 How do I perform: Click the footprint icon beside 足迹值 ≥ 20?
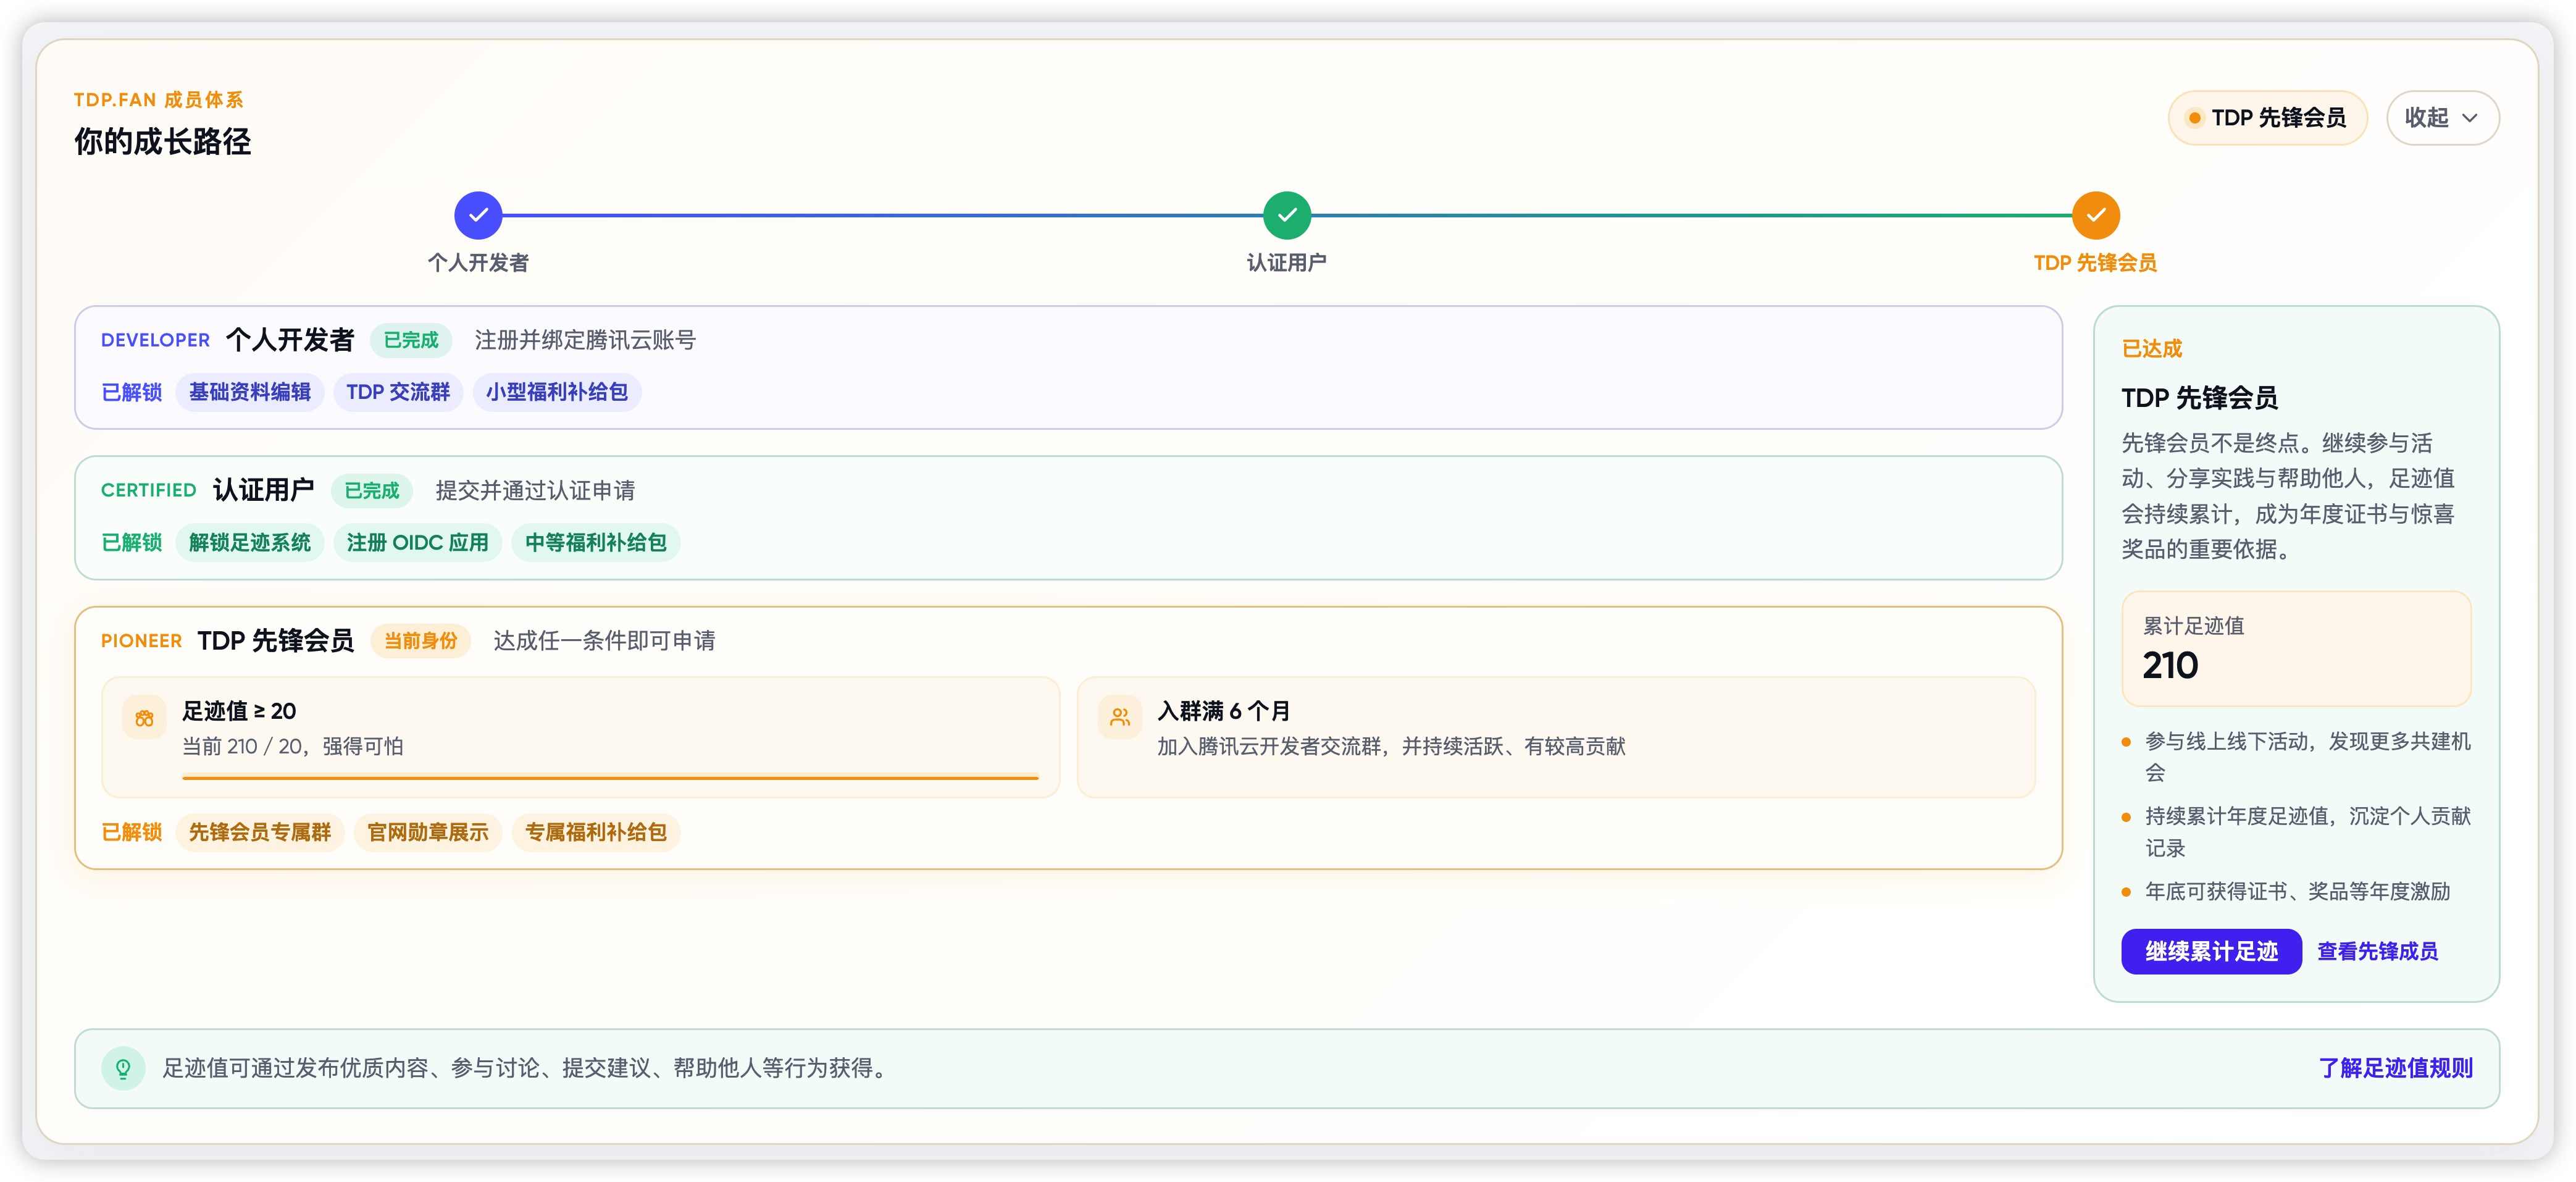144,717
